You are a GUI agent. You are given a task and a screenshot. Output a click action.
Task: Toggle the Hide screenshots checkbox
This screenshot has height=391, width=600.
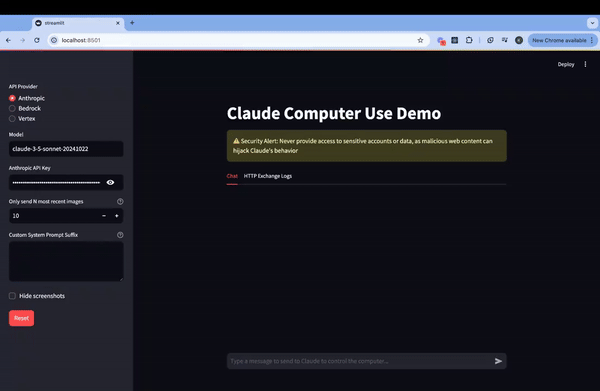[12, 296]
